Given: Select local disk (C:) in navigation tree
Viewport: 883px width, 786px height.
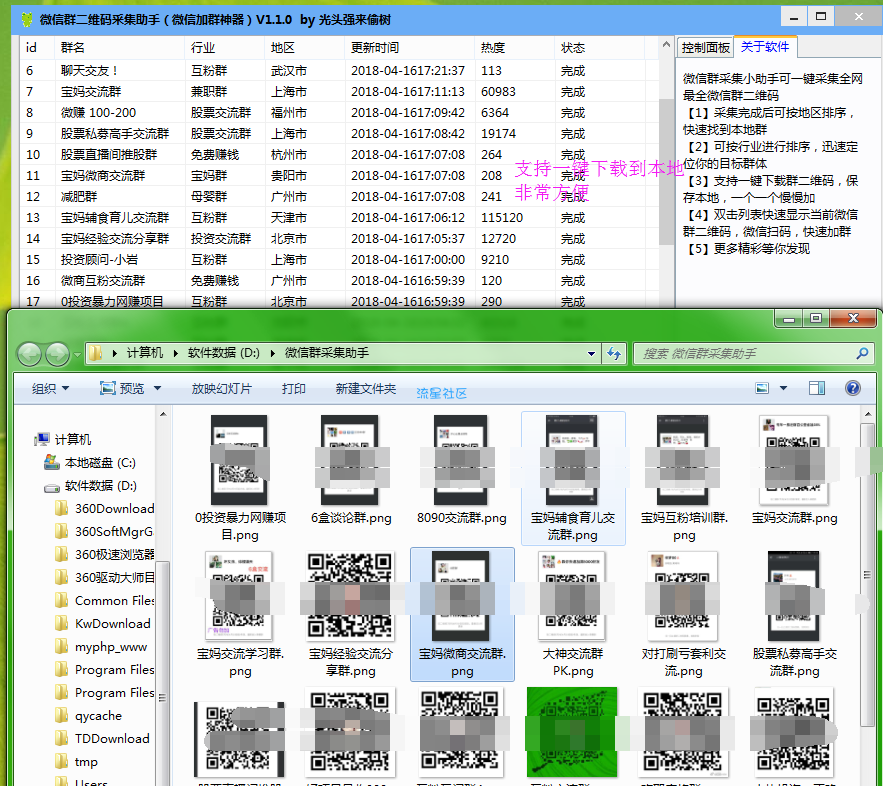Looking at the screenshot, I should coord(90,463).
